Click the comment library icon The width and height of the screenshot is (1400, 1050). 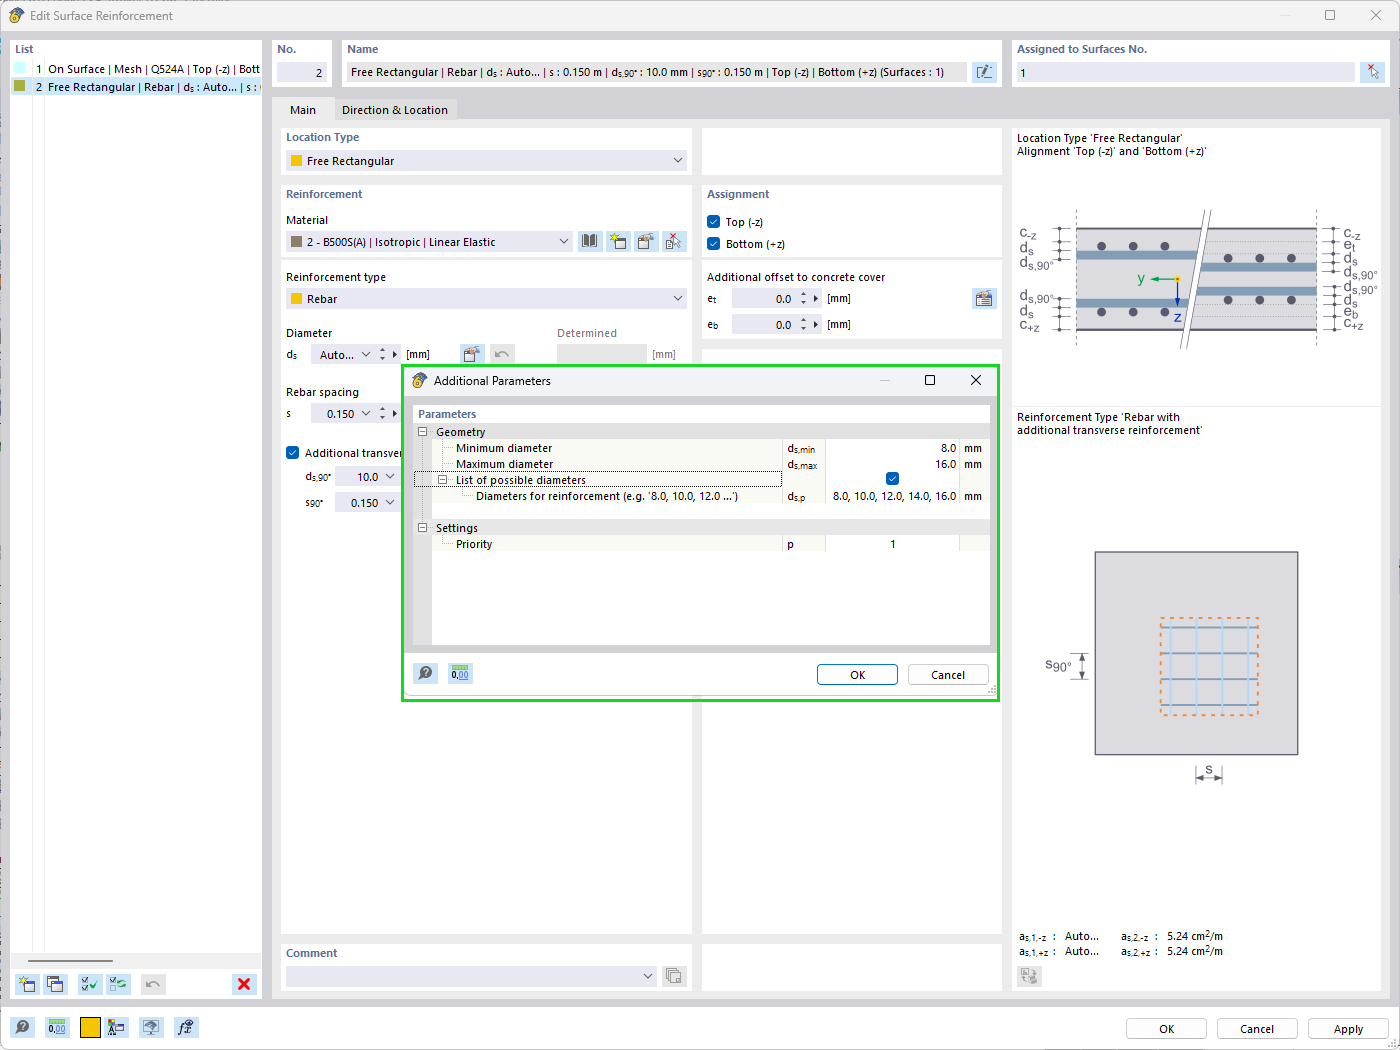point(674,976)
